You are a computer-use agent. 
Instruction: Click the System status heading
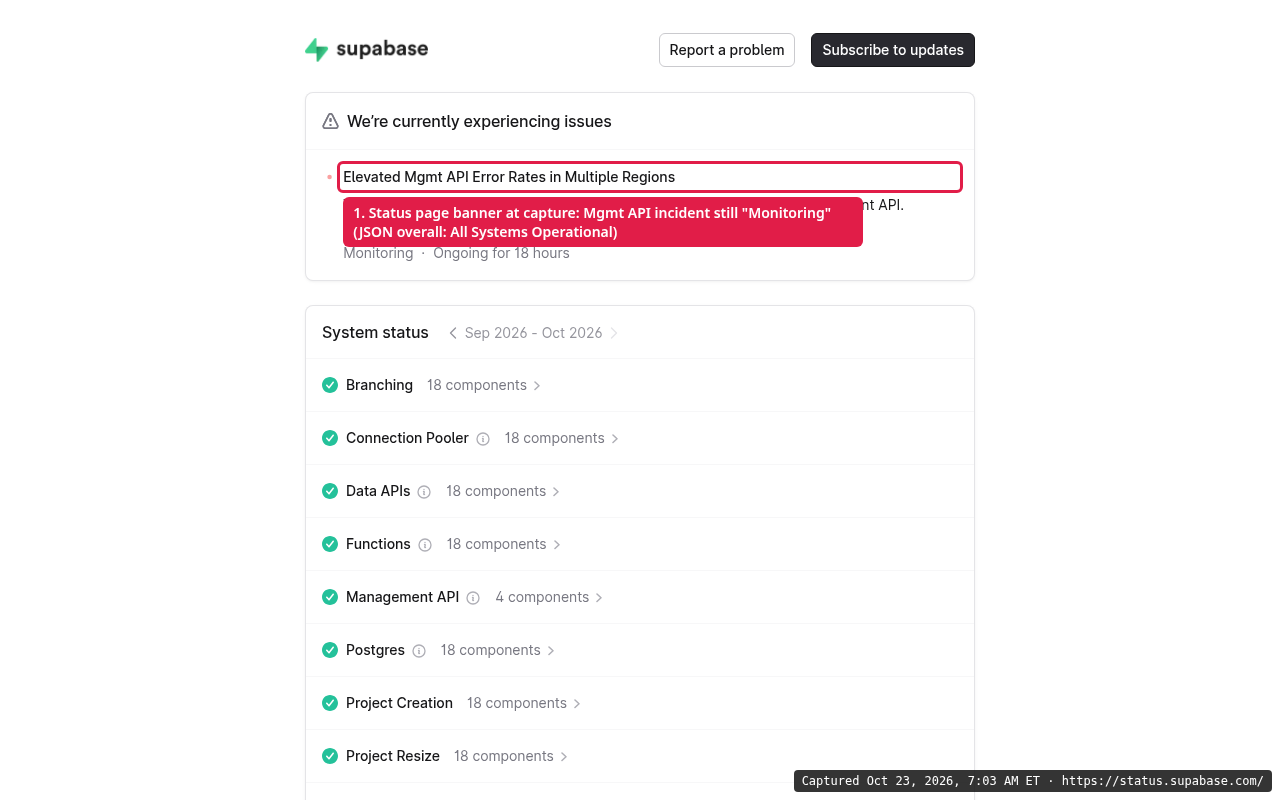[375, 332]
